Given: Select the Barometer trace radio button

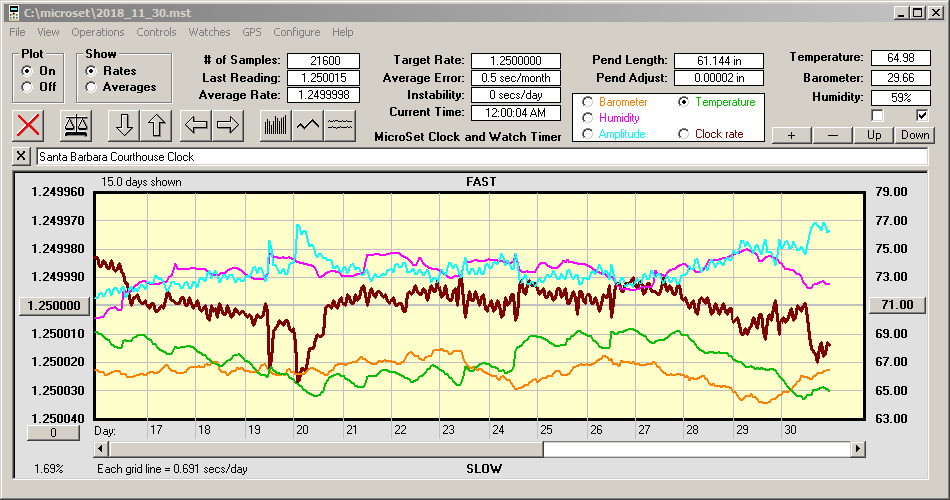Looking at the screenshot, I should coord(587,102).
